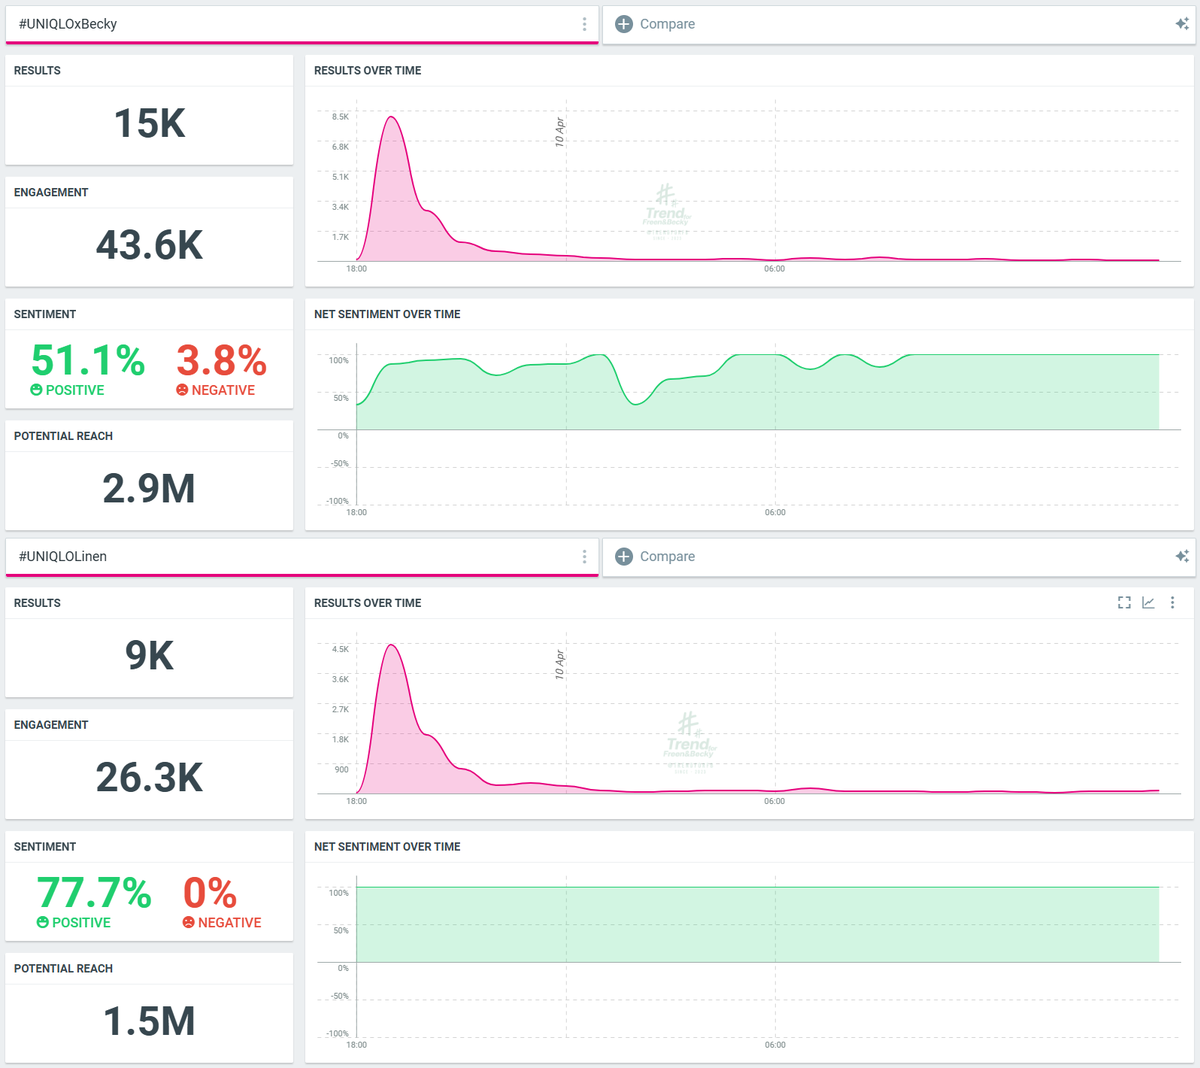Click the 43.6K engagement value
The height and width of the screenshot is (1068, 1200).
(150, 245)
